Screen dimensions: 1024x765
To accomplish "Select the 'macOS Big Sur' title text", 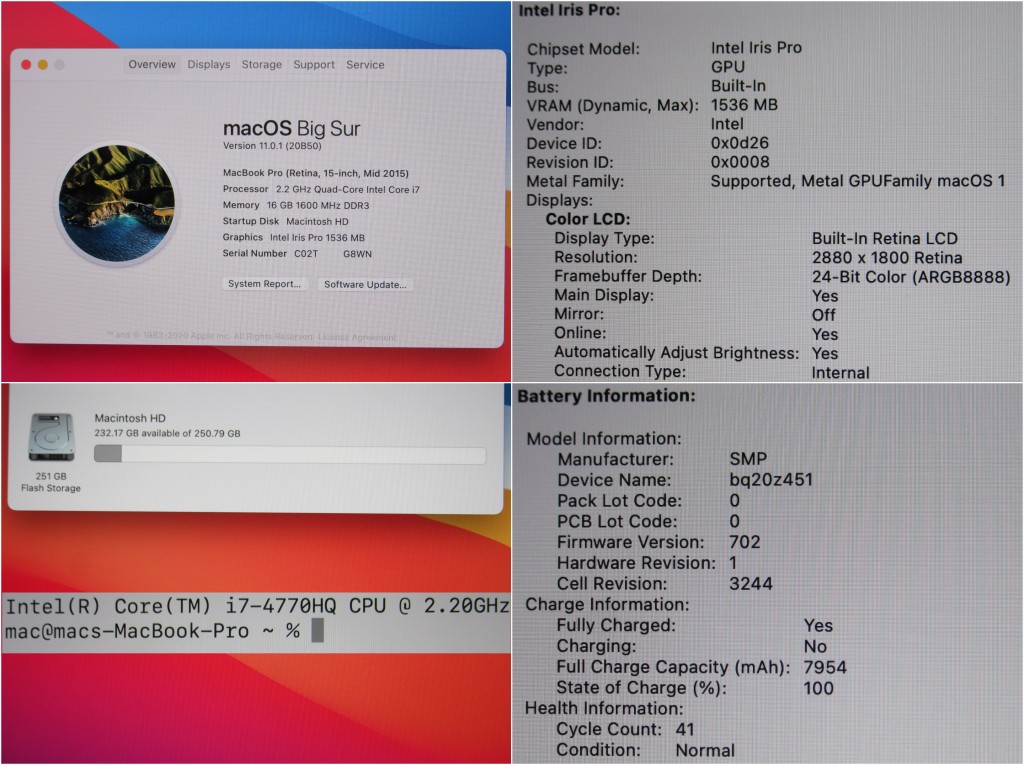I will (291, 129).
